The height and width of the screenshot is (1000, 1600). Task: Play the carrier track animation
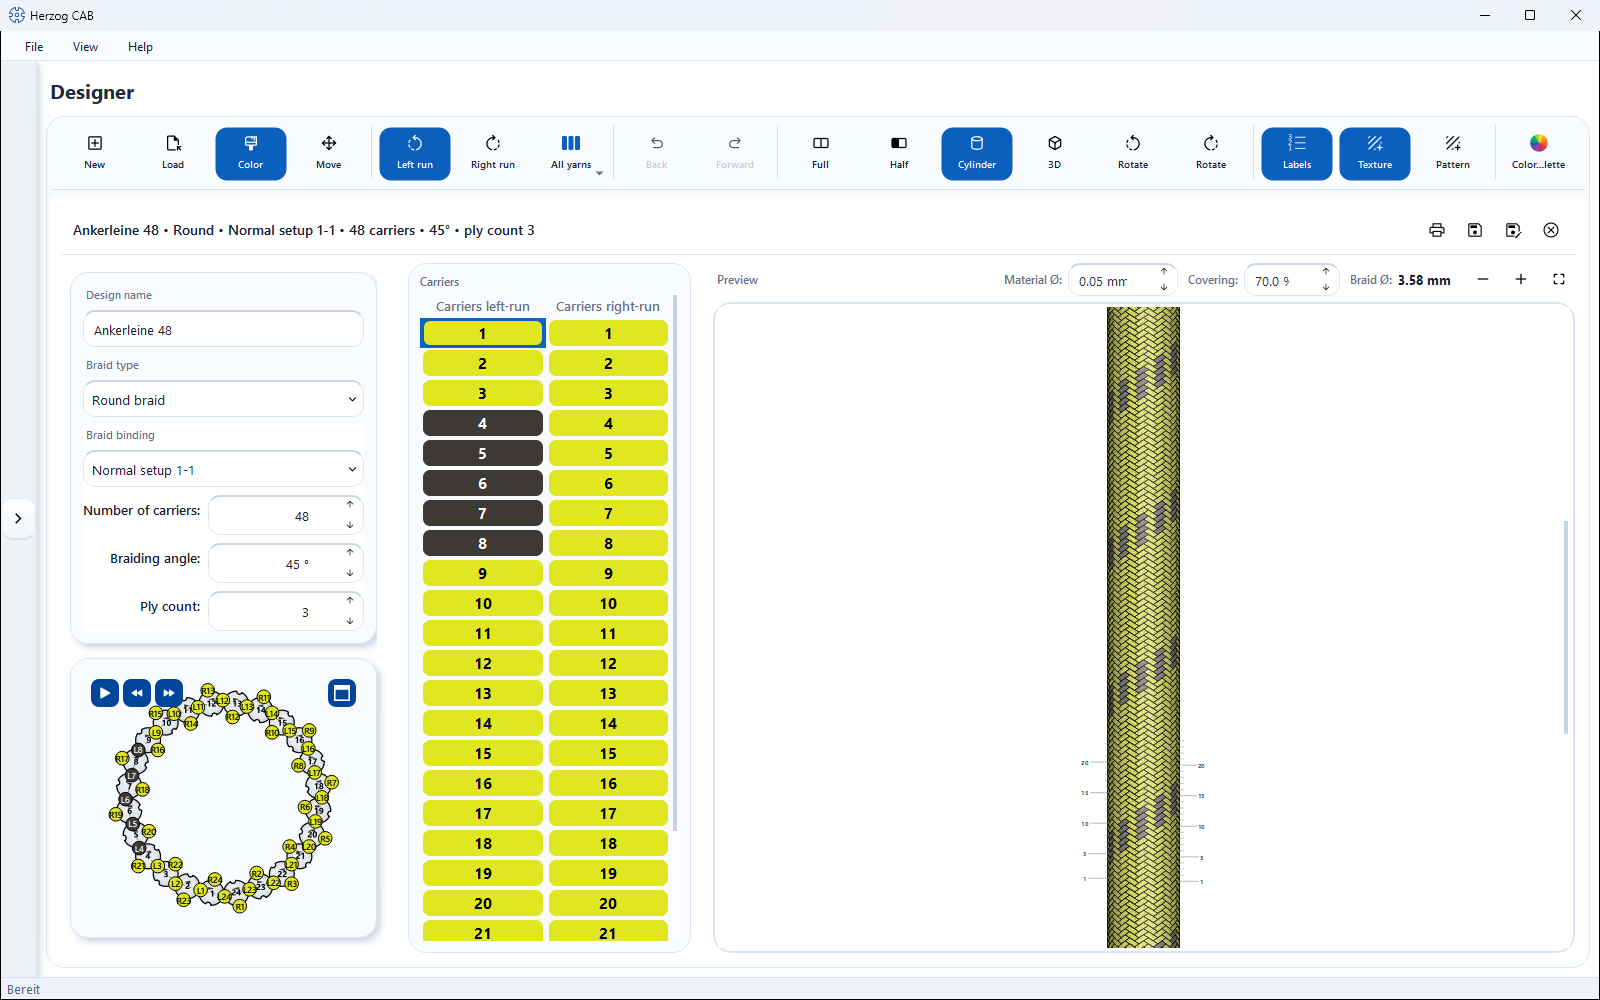[x=105, y=693]
